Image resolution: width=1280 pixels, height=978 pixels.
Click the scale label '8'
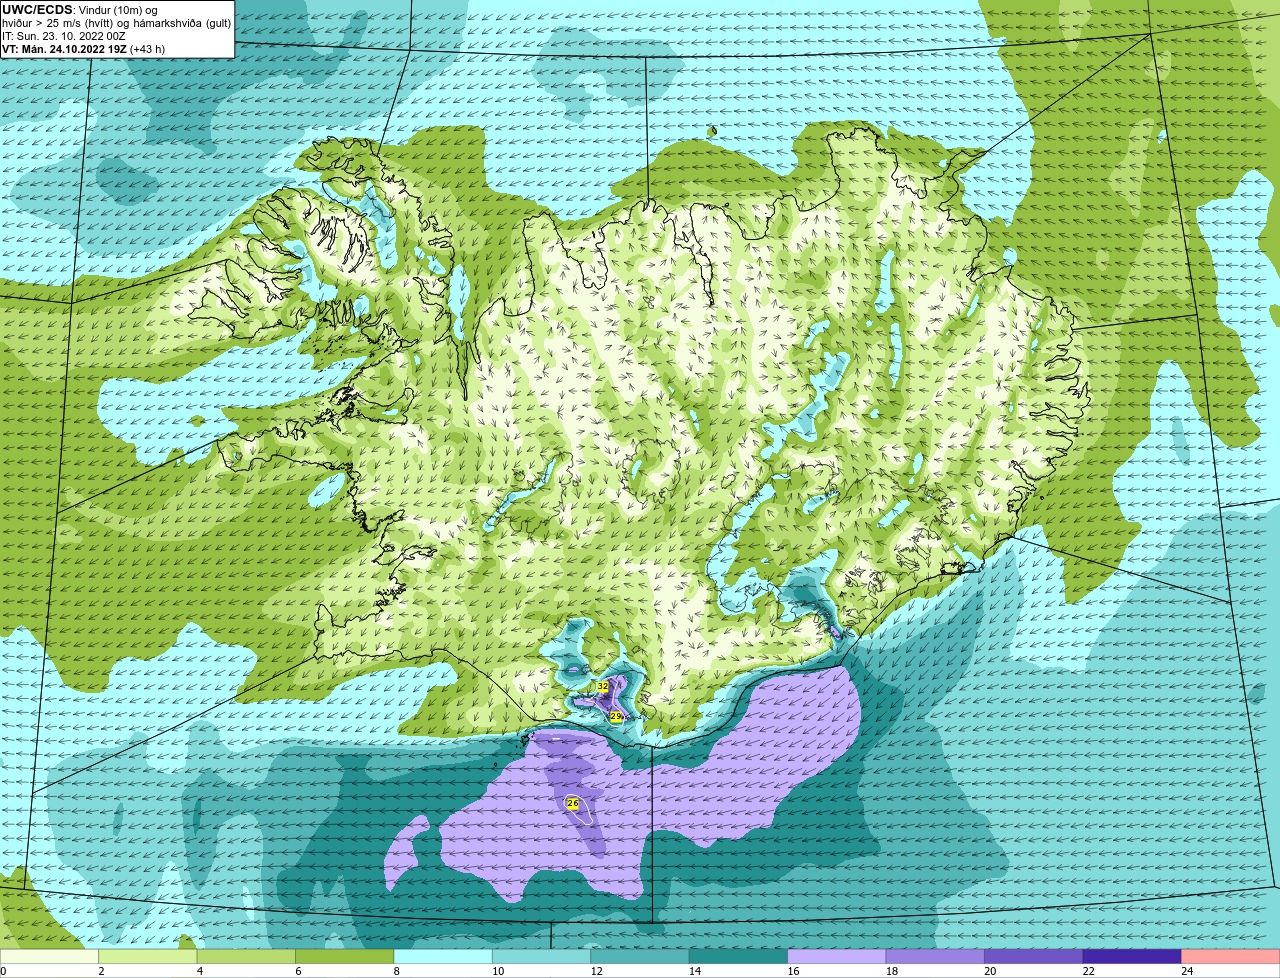(395, 971)
